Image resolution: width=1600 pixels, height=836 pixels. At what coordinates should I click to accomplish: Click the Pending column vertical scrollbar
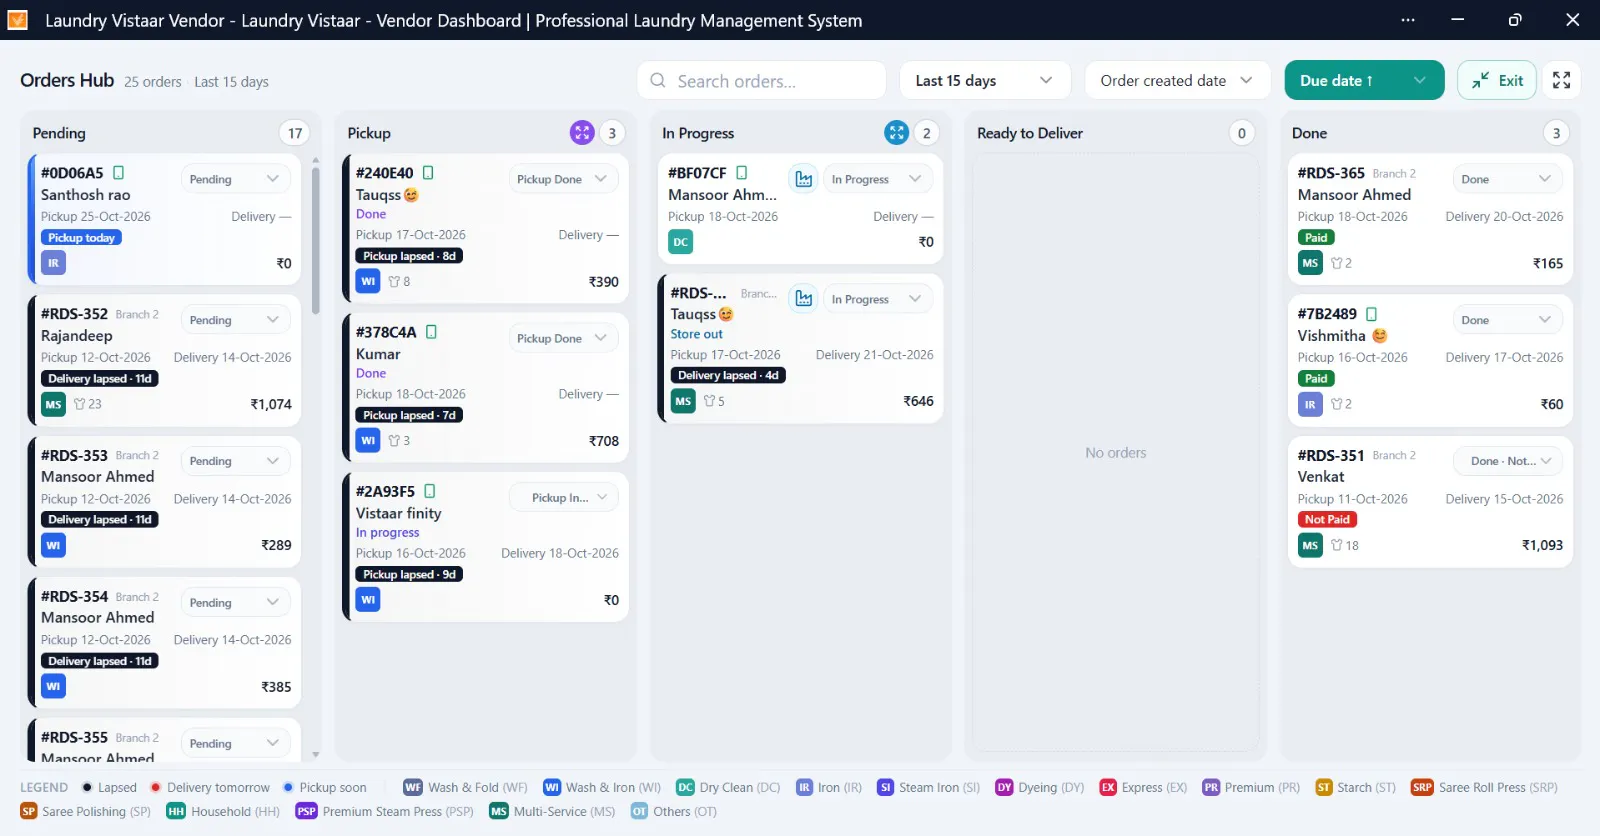316,241
